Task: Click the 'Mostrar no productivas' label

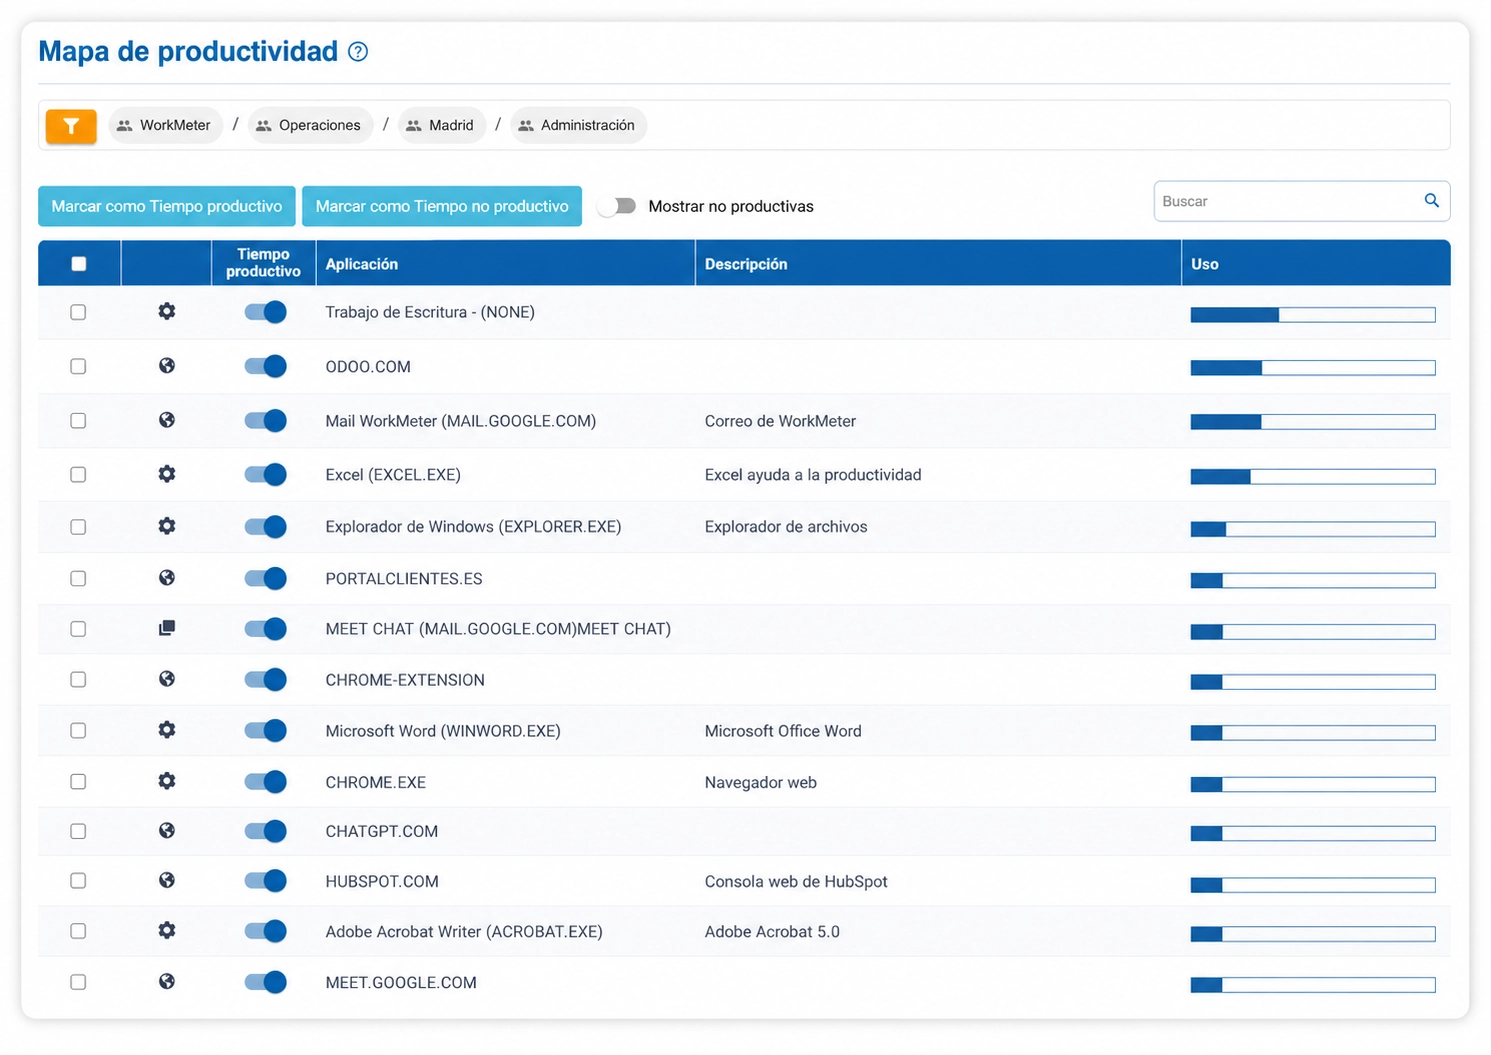Action: [731, 206]
